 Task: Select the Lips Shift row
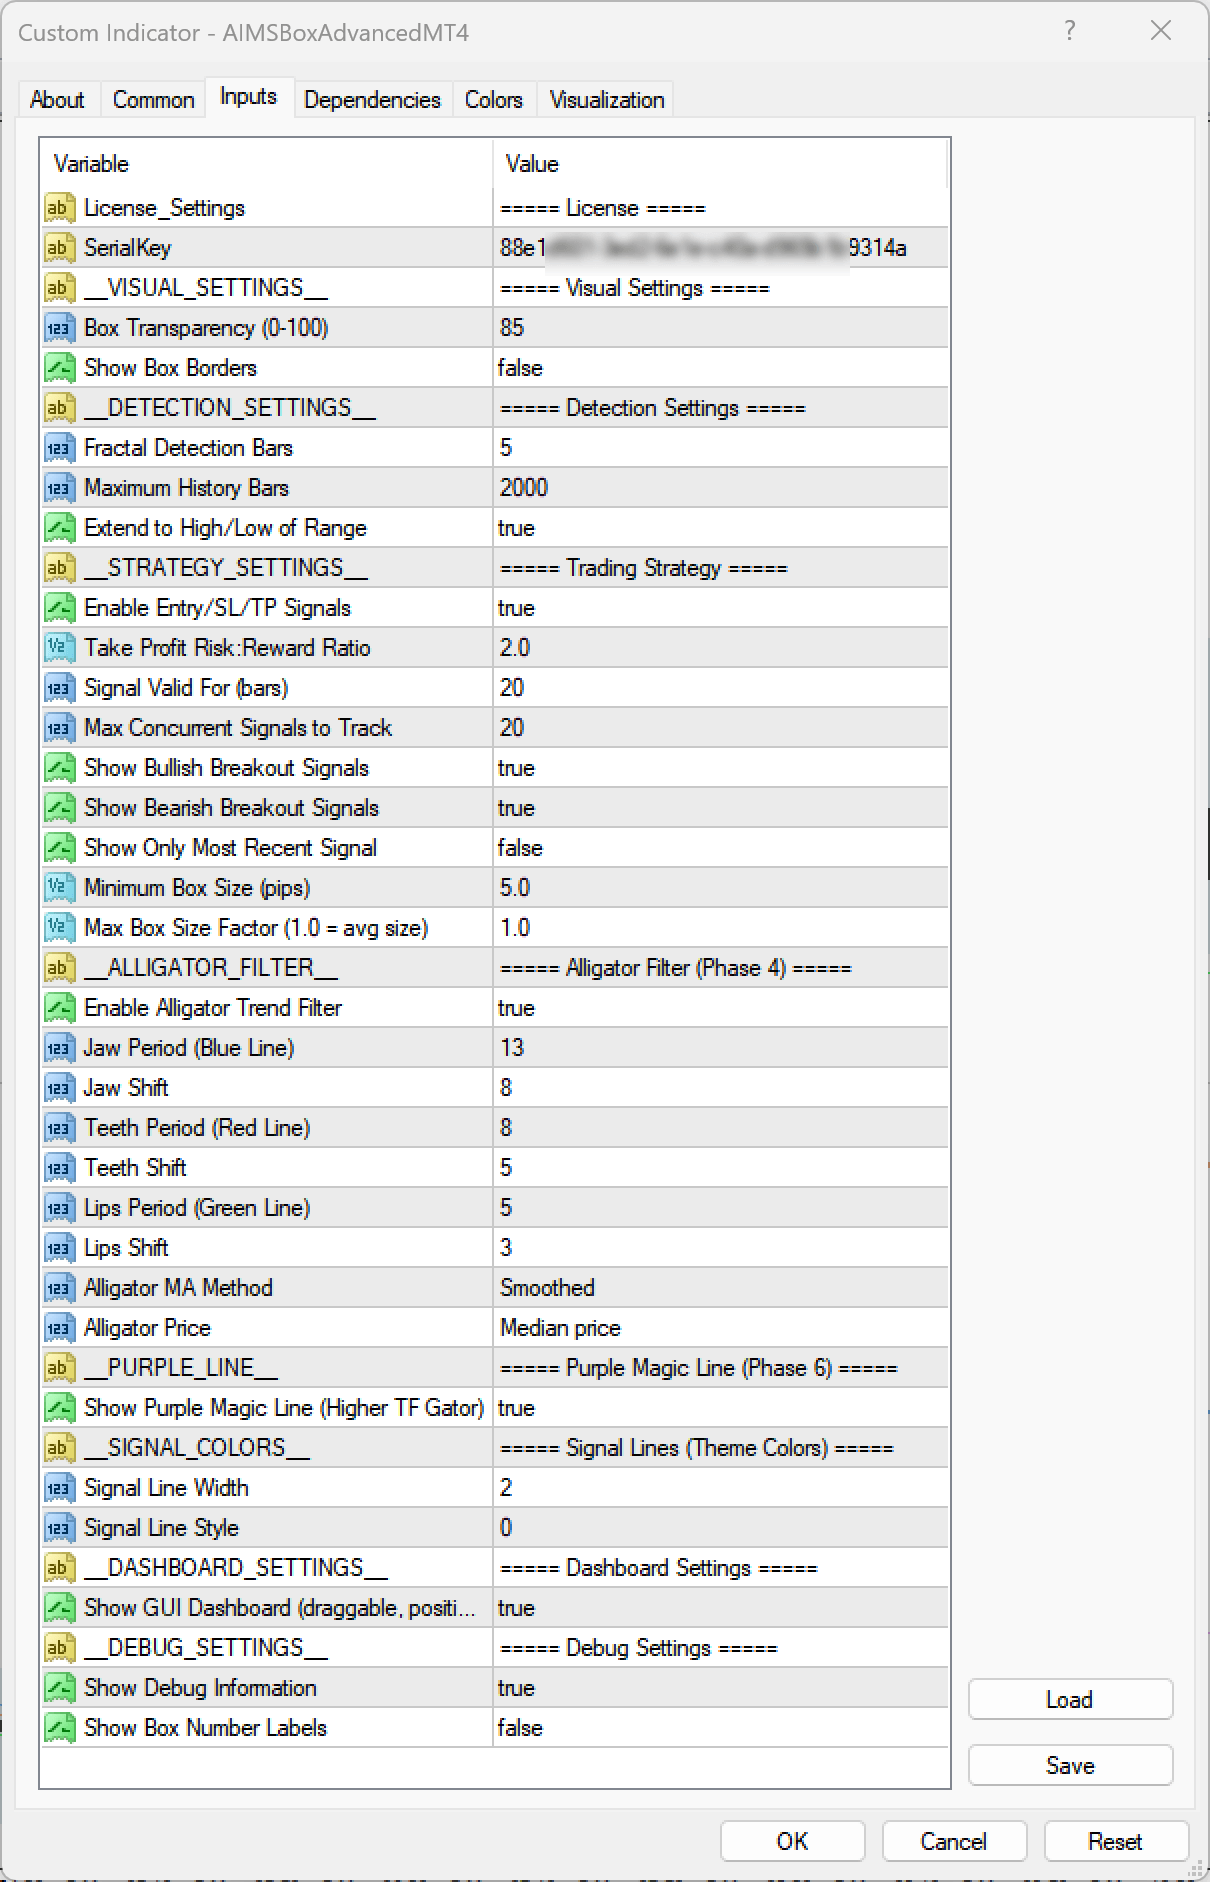495,1248
